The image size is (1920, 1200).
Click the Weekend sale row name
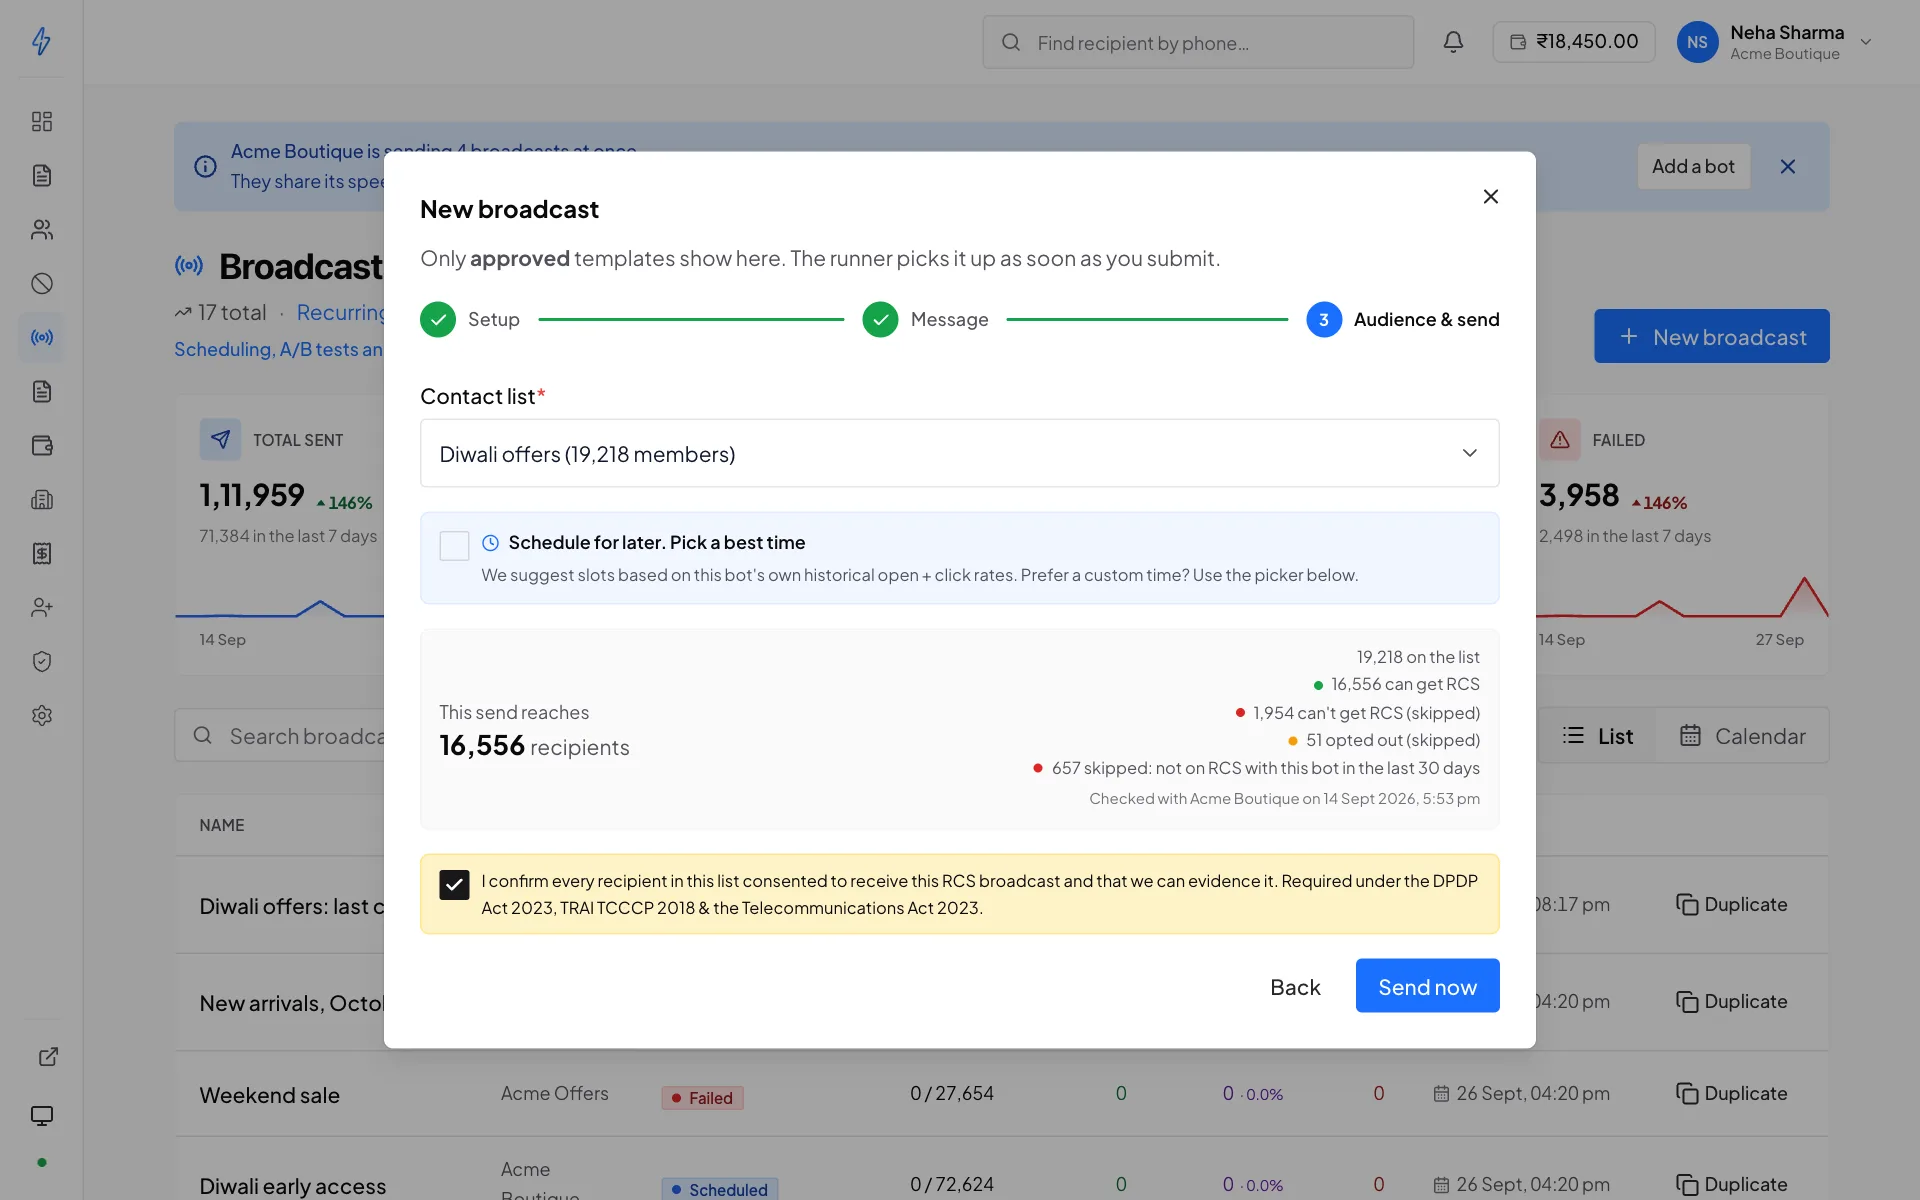point(269,1095)
